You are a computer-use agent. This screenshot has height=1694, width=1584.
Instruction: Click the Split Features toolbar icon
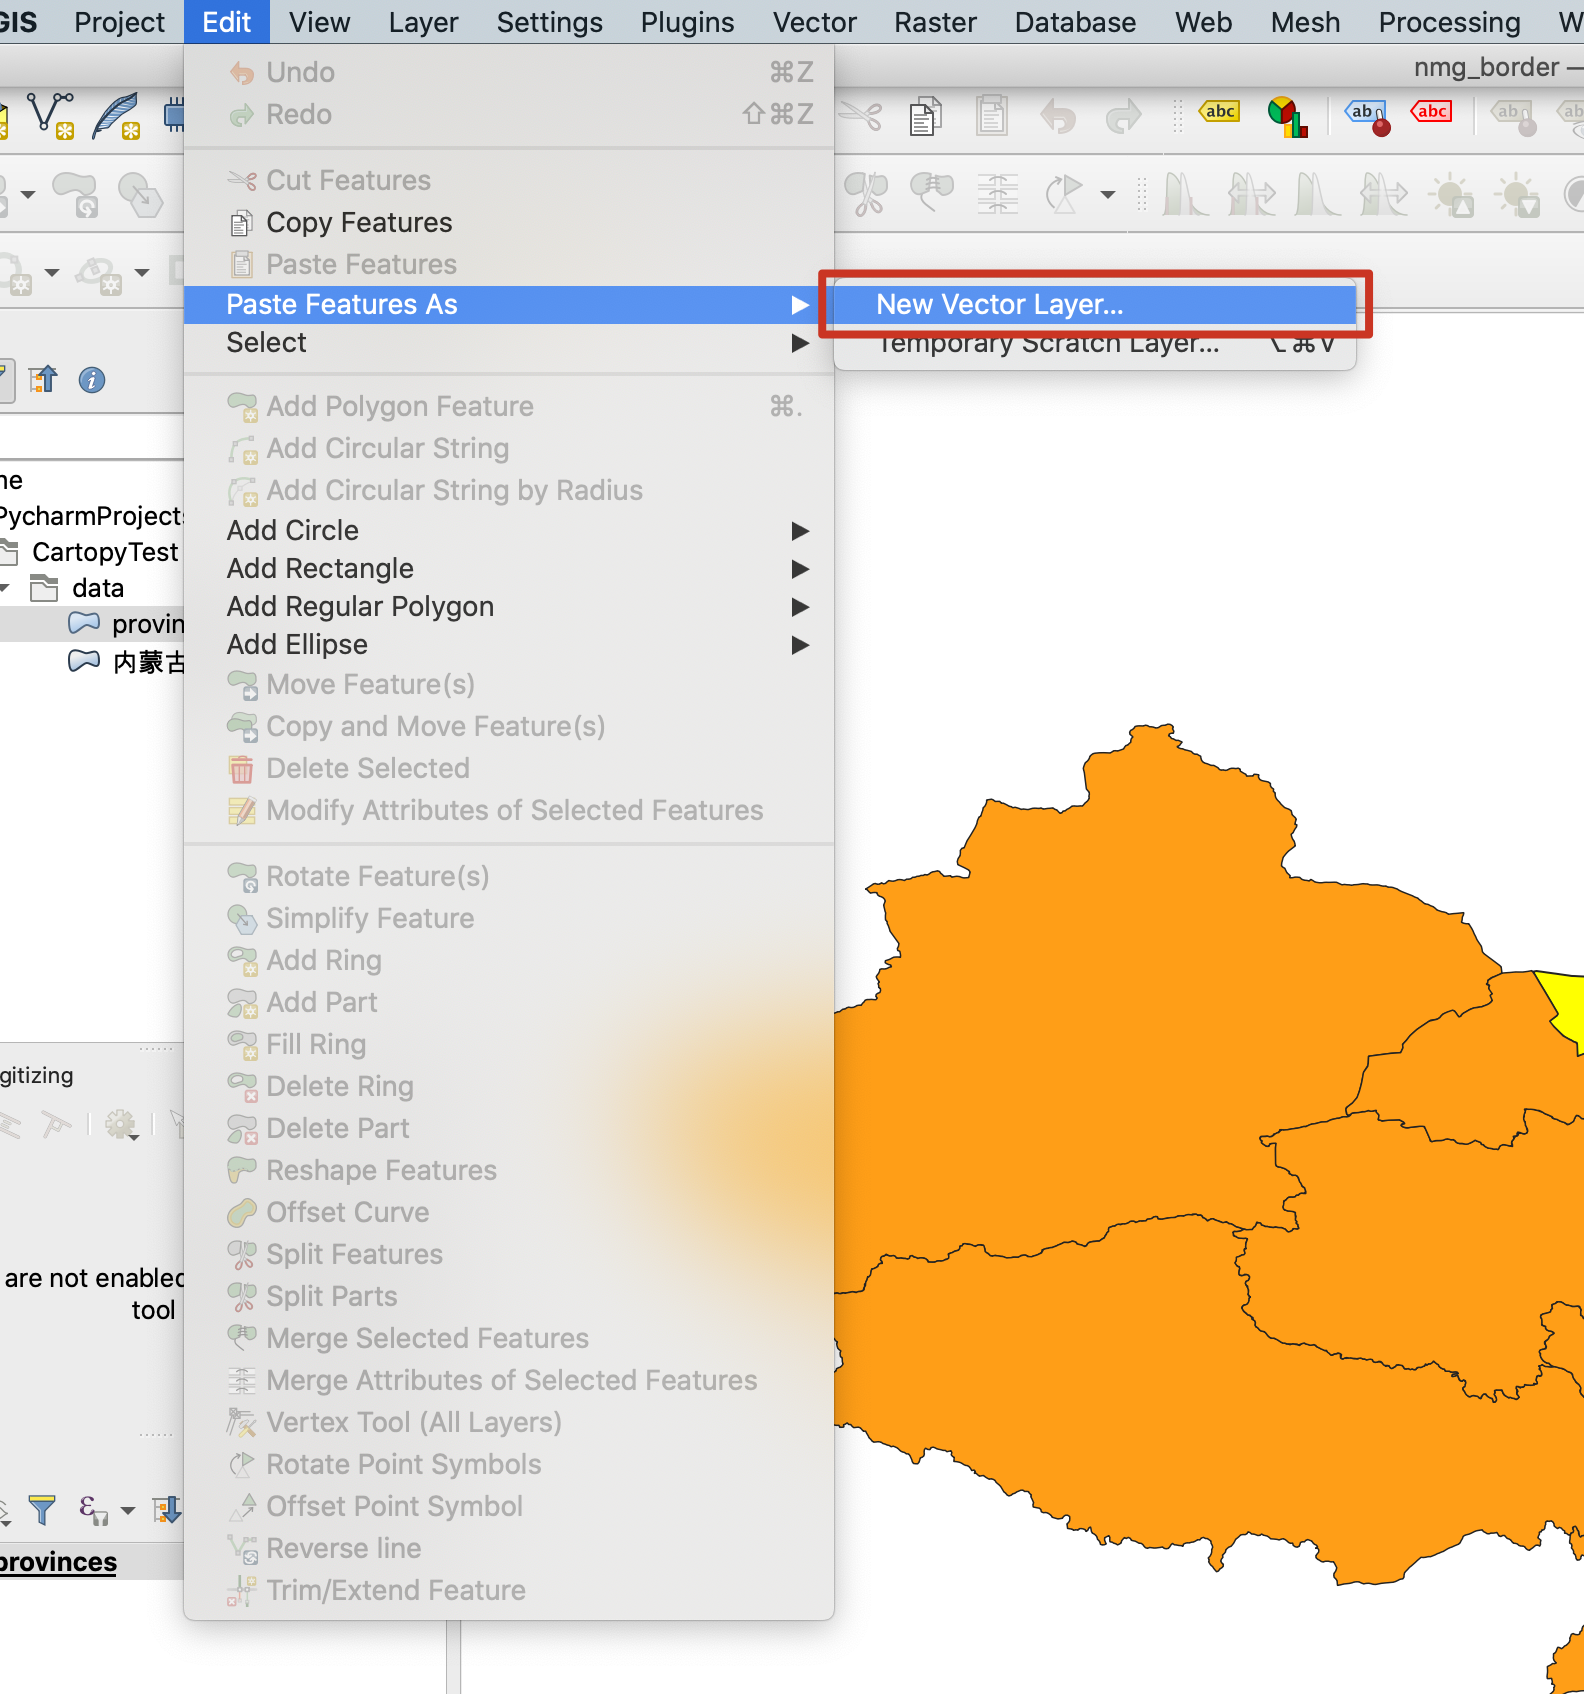[866, 194]
